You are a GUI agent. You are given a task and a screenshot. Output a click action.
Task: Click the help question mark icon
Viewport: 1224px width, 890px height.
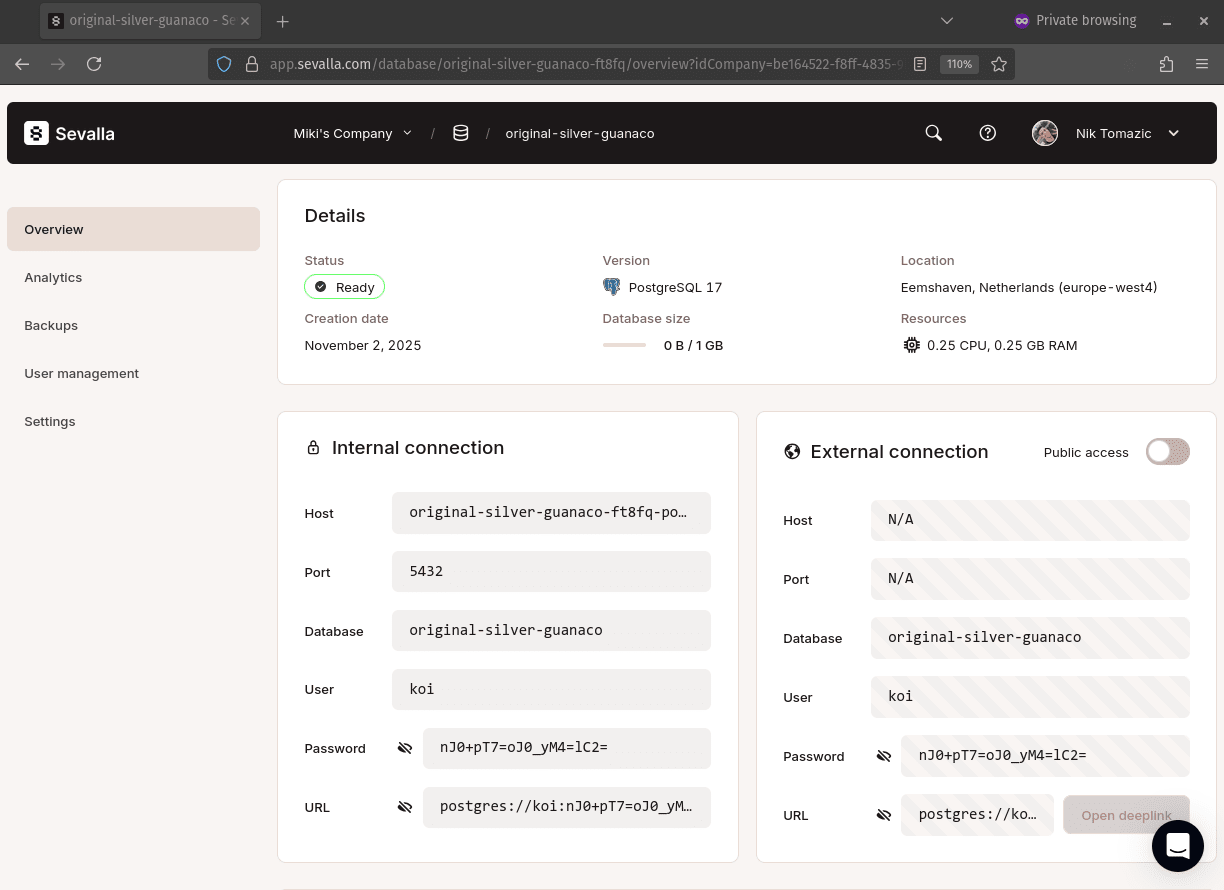point(987,132)
